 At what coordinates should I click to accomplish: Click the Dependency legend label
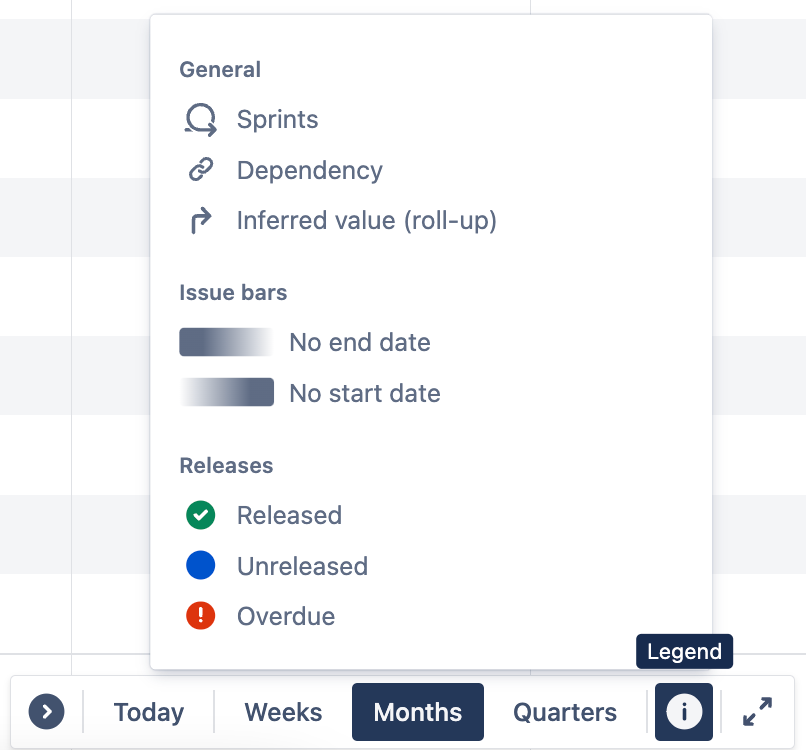tap(310, 170)
